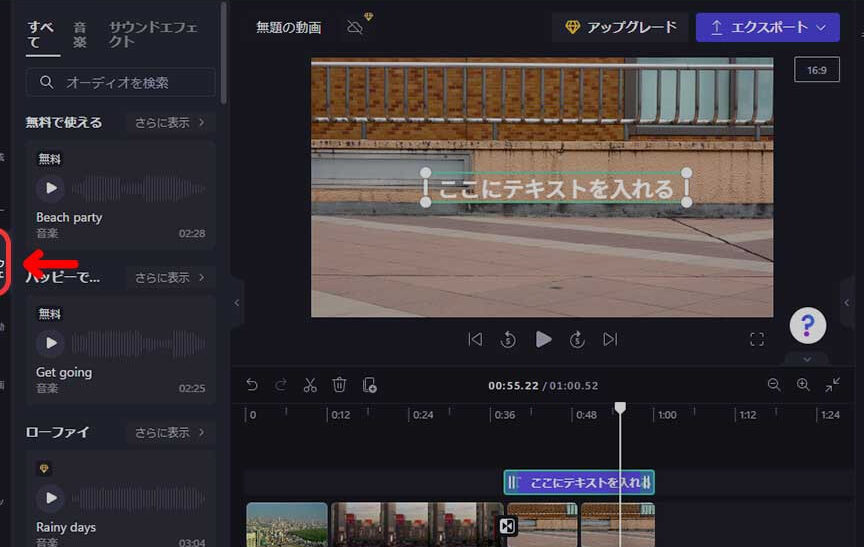Rewind five seconds
864x547 pixels.
pyautogui.click(x=508, y=339)
